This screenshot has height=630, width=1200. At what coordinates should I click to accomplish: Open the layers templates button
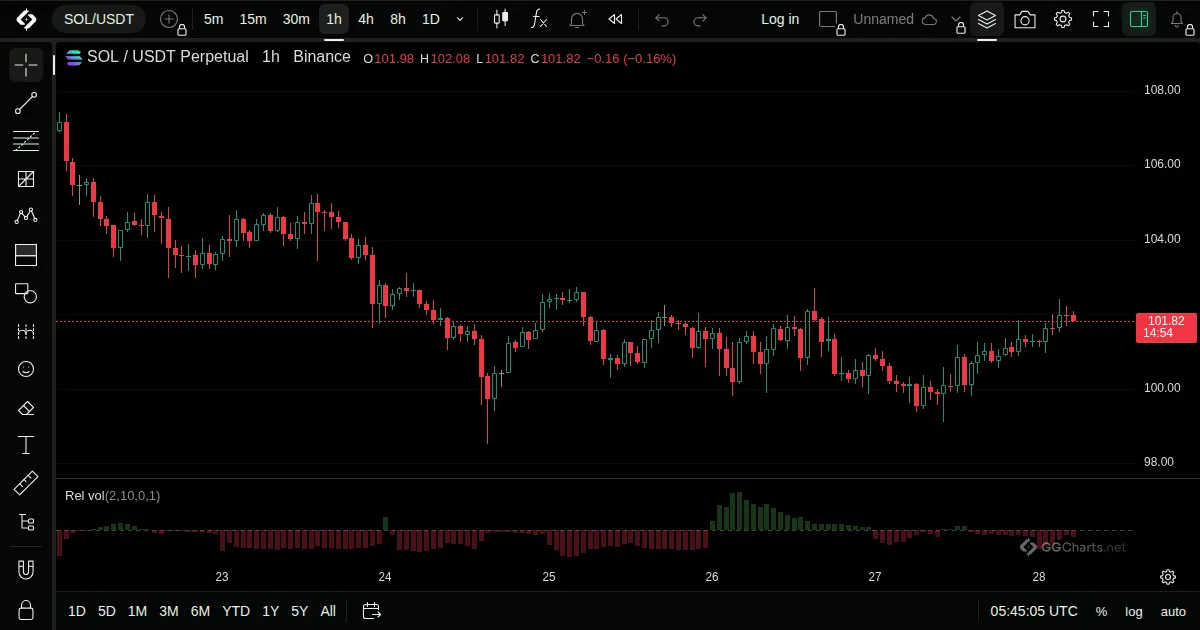pos(987,19)
